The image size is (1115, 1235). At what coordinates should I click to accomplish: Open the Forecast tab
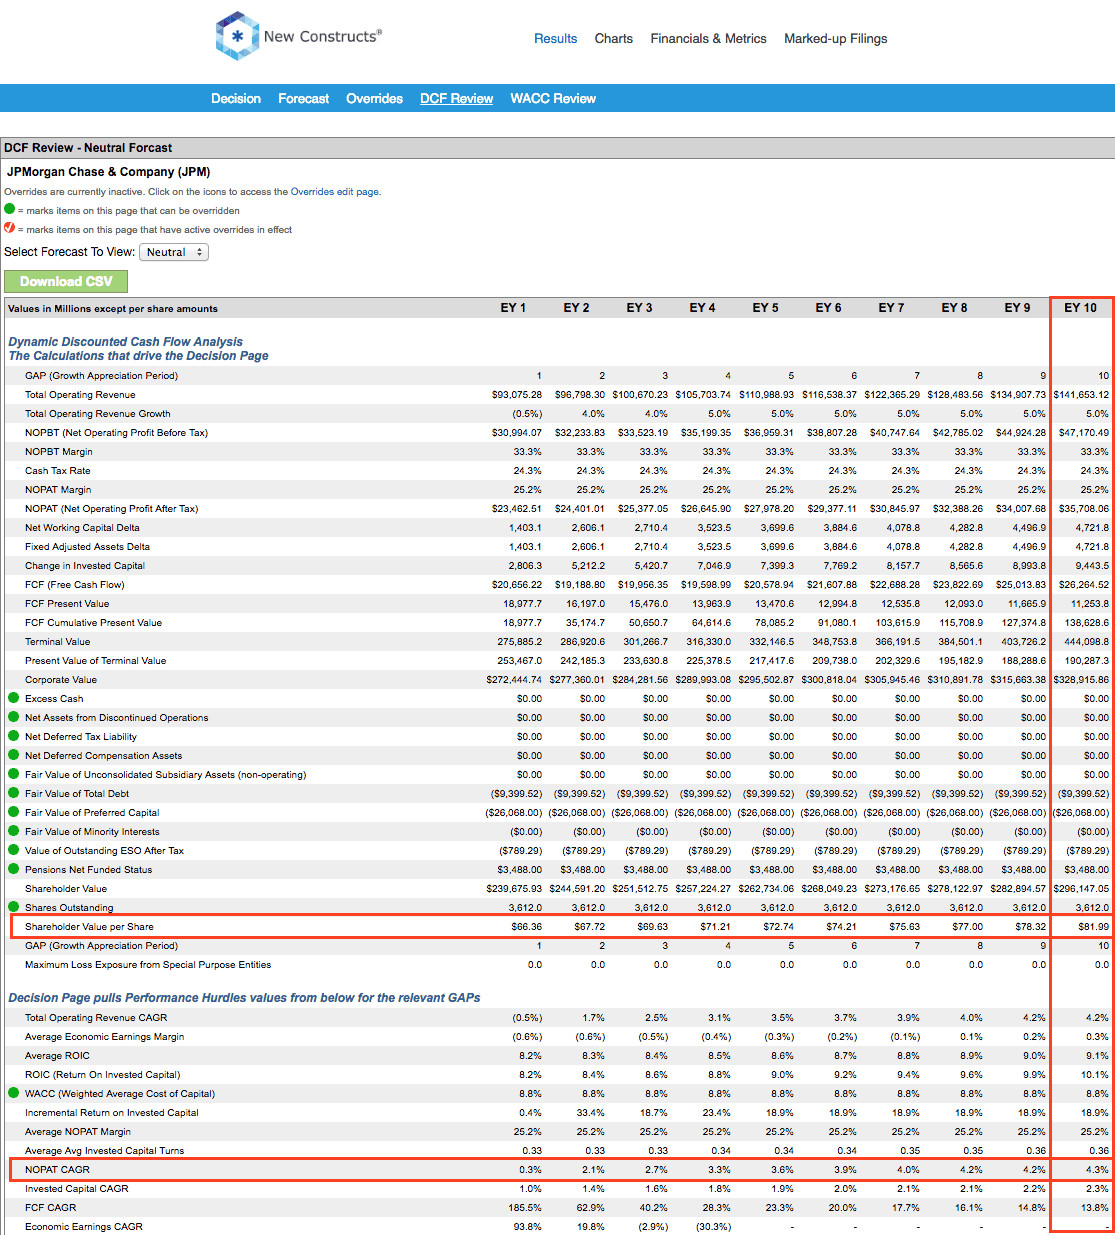tap(303, 98)
